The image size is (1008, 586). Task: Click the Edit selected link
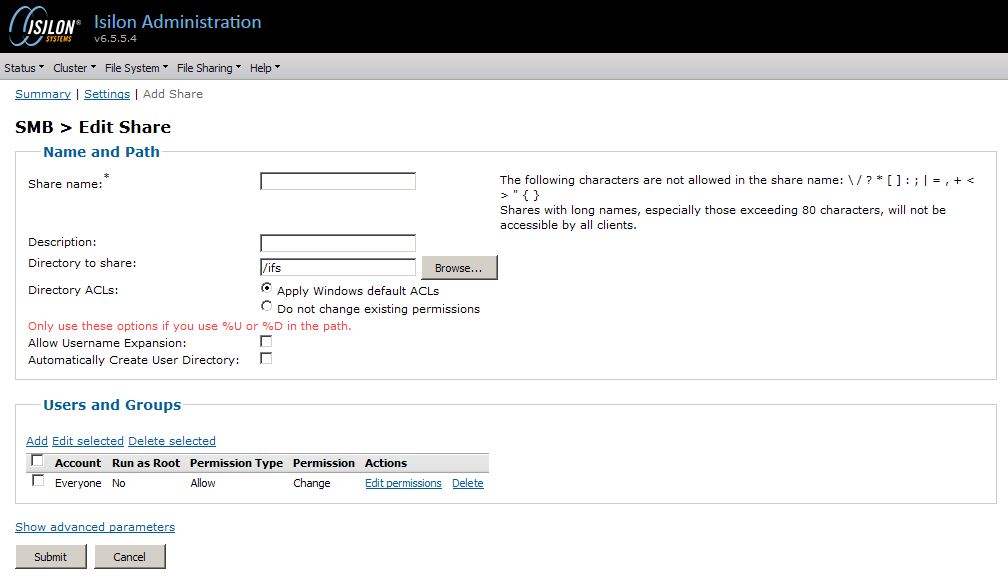pyautogui.click(x=87, y=441)
